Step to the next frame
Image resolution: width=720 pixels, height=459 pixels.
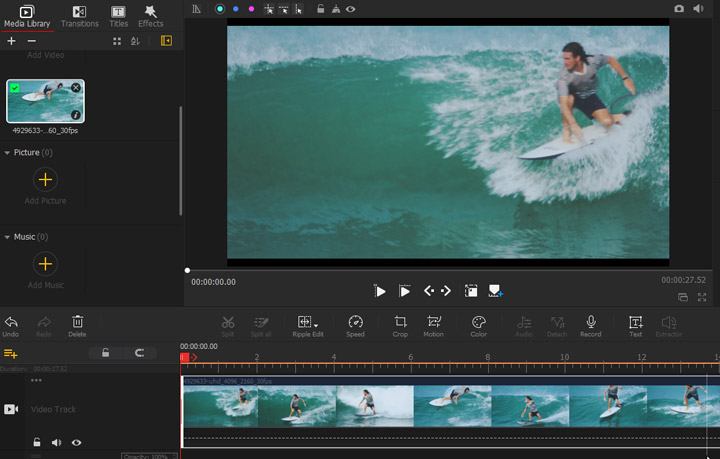tap(446, 291)
